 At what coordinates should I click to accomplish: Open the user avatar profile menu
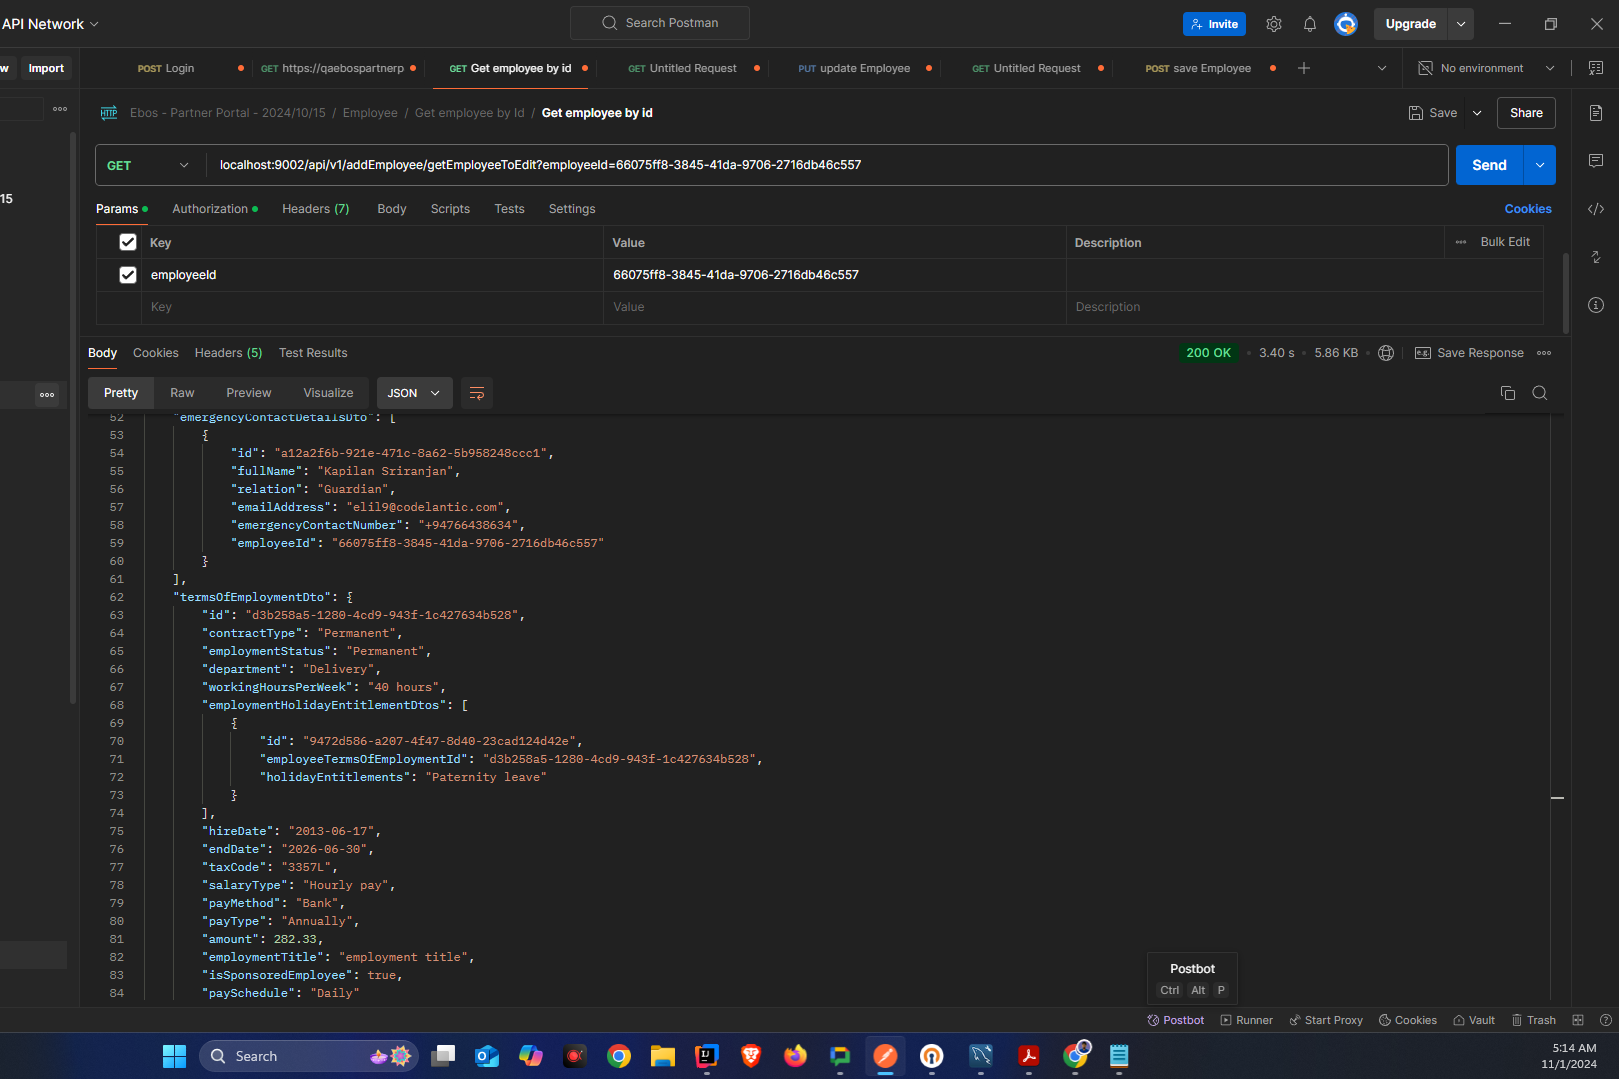click(1346, 24)
